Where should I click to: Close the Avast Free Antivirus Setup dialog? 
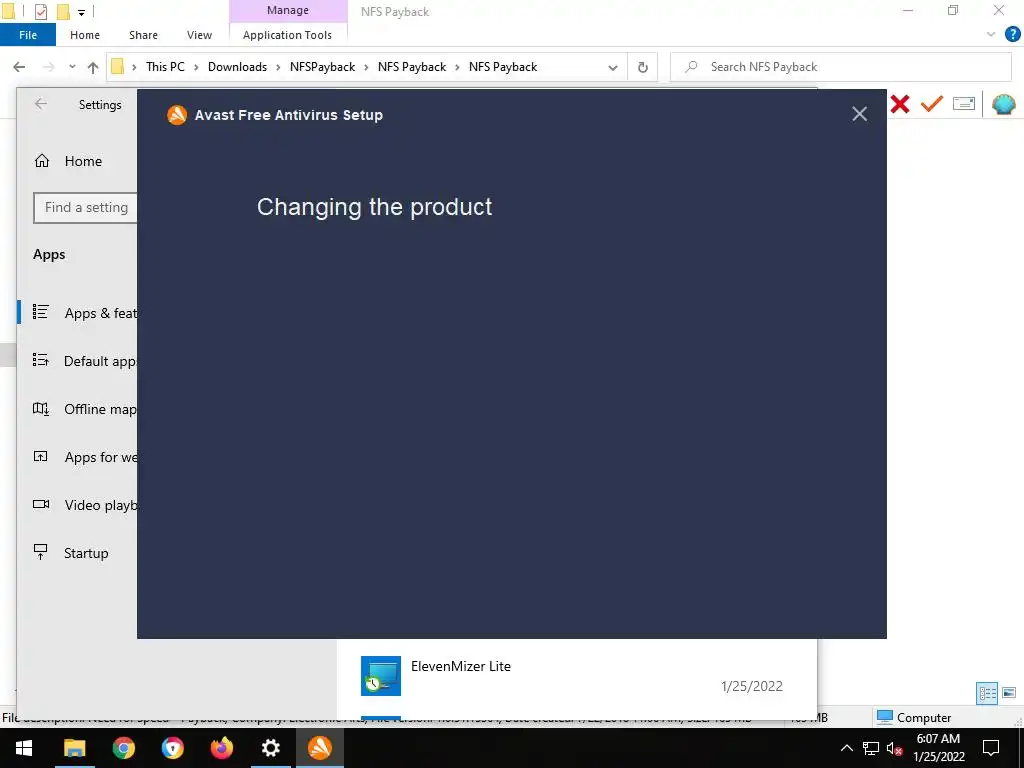[x=859, y=114]
